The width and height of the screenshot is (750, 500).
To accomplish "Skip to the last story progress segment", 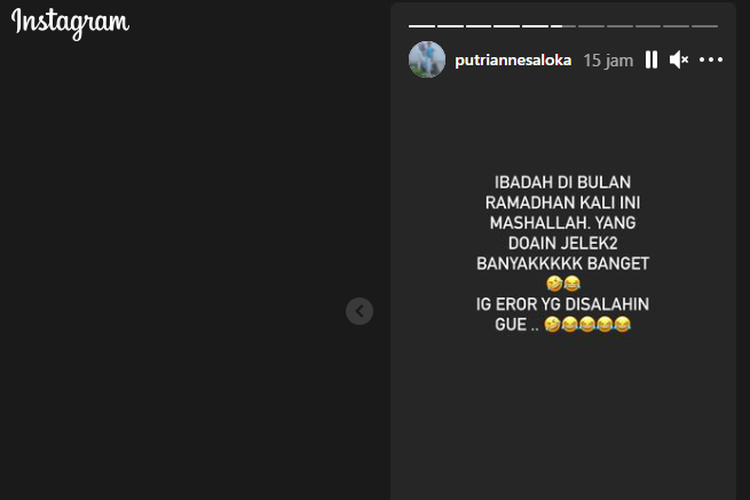I will 705,26.
